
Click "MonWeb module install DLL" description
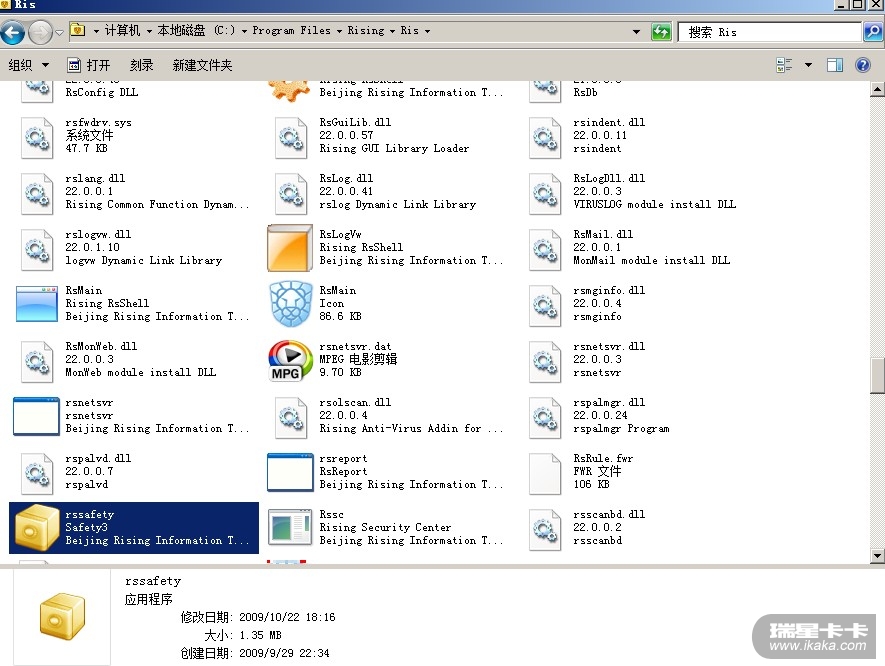coord(141,373)
